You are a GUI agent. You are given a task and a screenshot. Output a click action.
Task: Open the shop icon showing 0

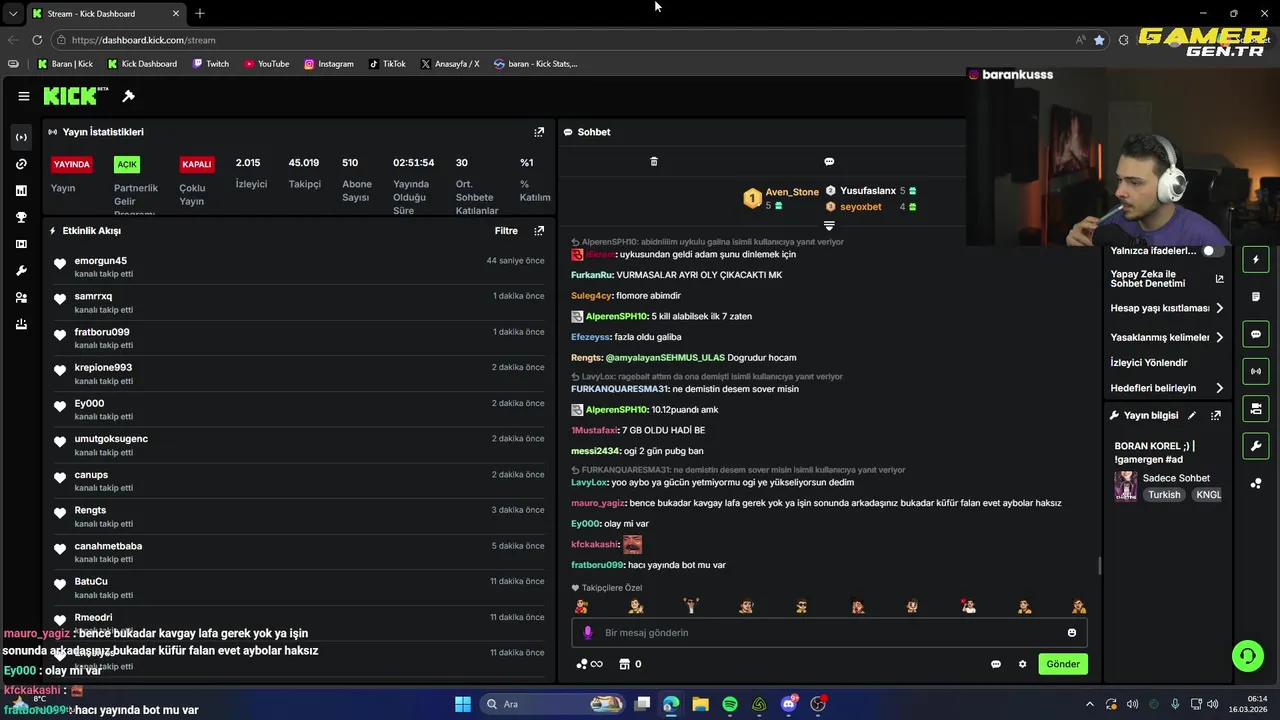point(630,664)
